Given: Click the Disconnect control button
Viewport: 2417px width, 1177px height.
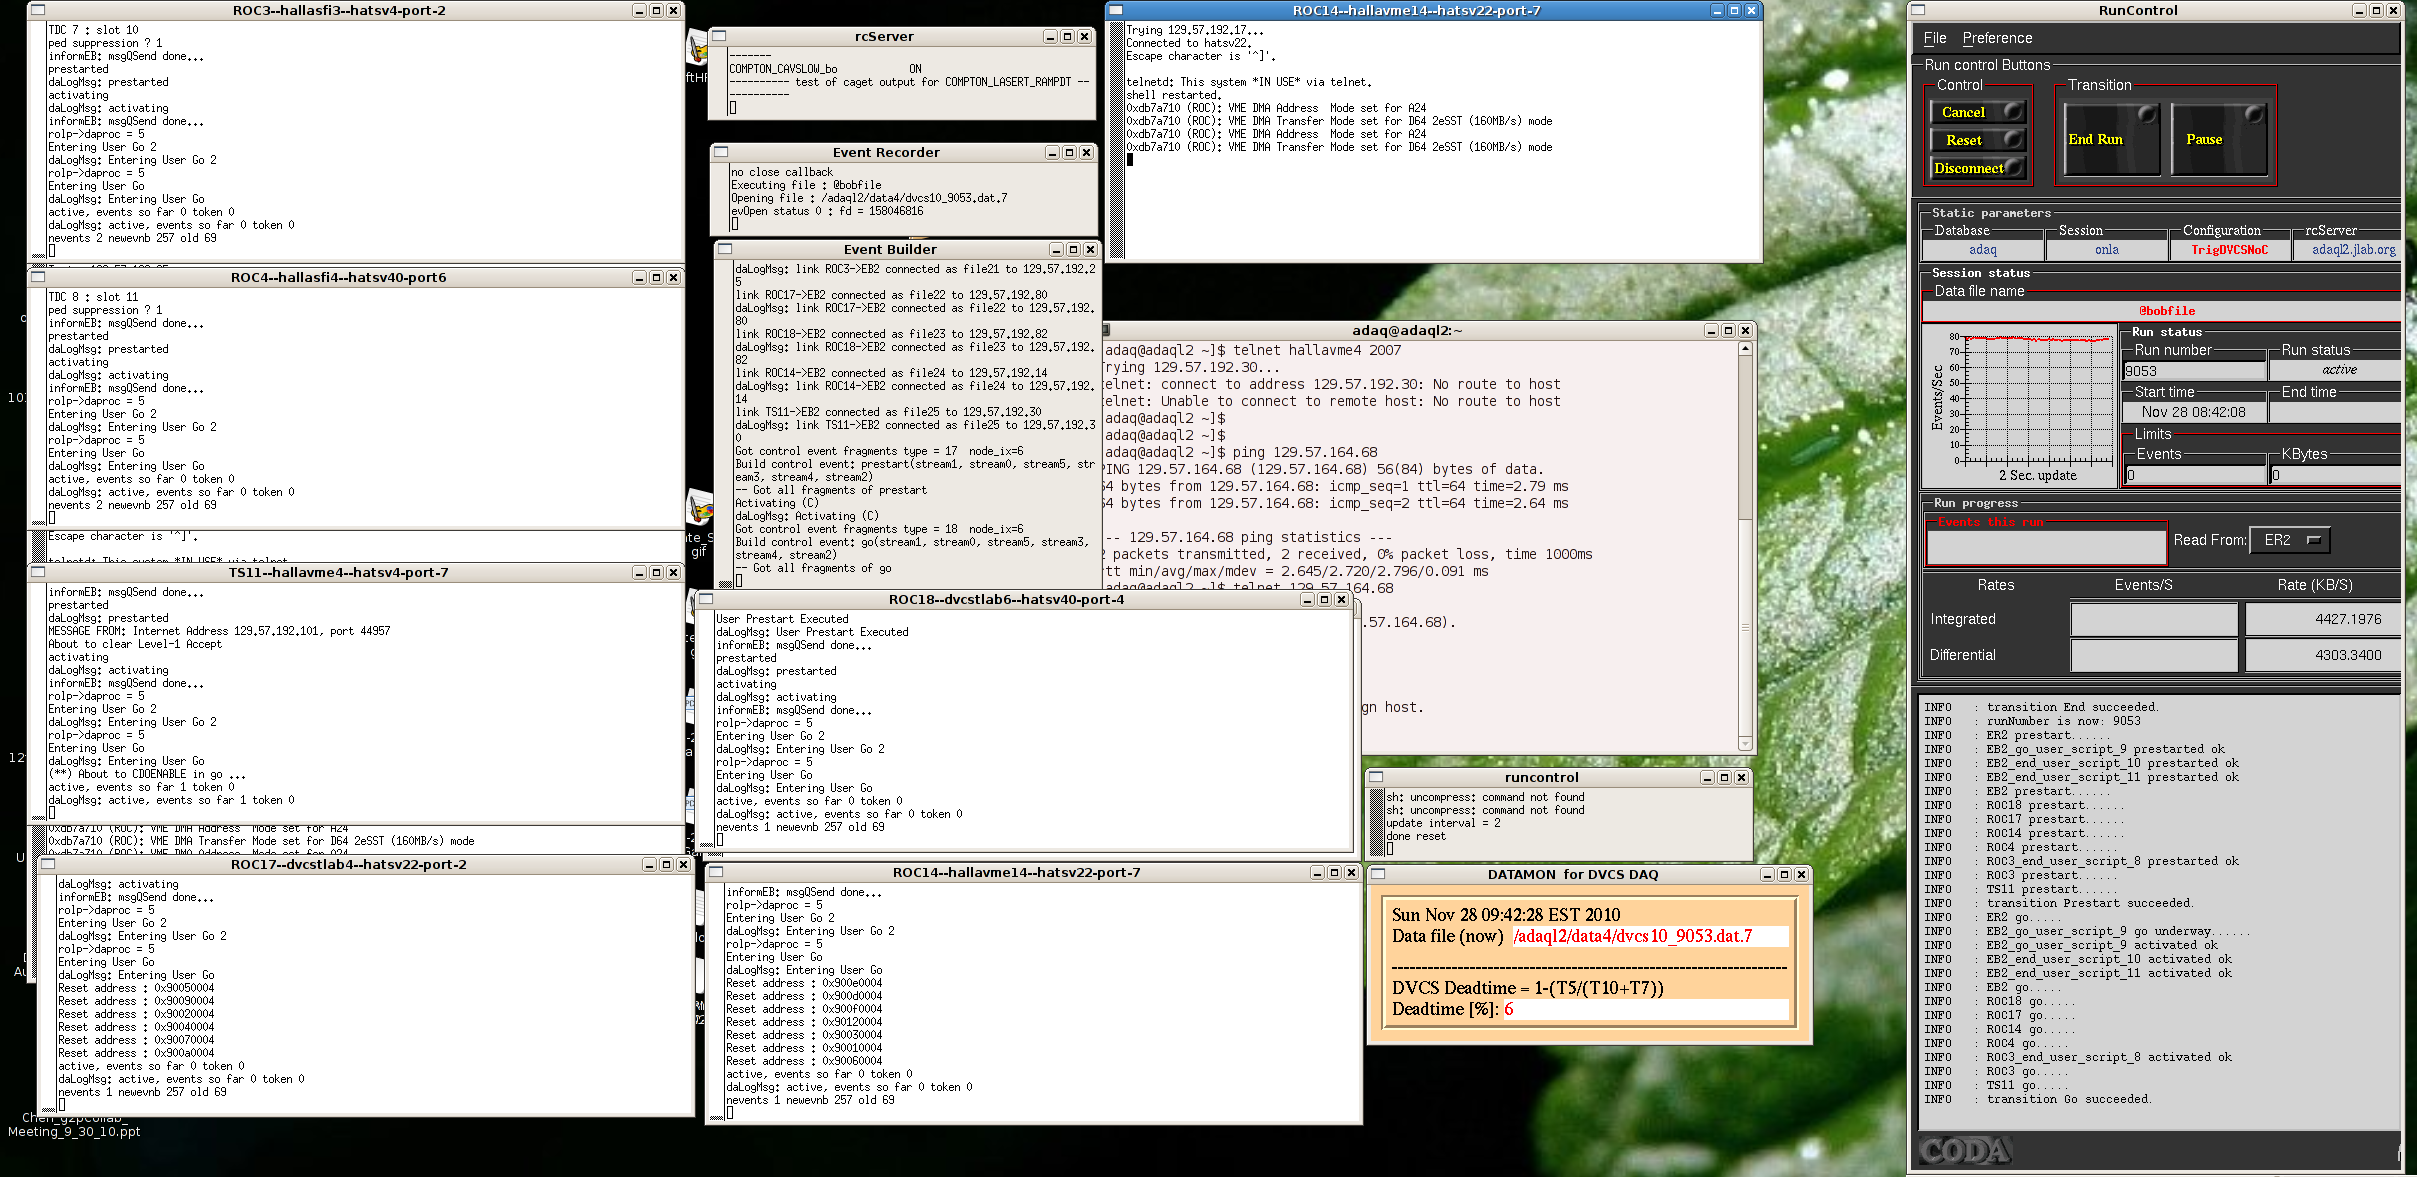Looking at the screenshot, I should coord(1978,168).
